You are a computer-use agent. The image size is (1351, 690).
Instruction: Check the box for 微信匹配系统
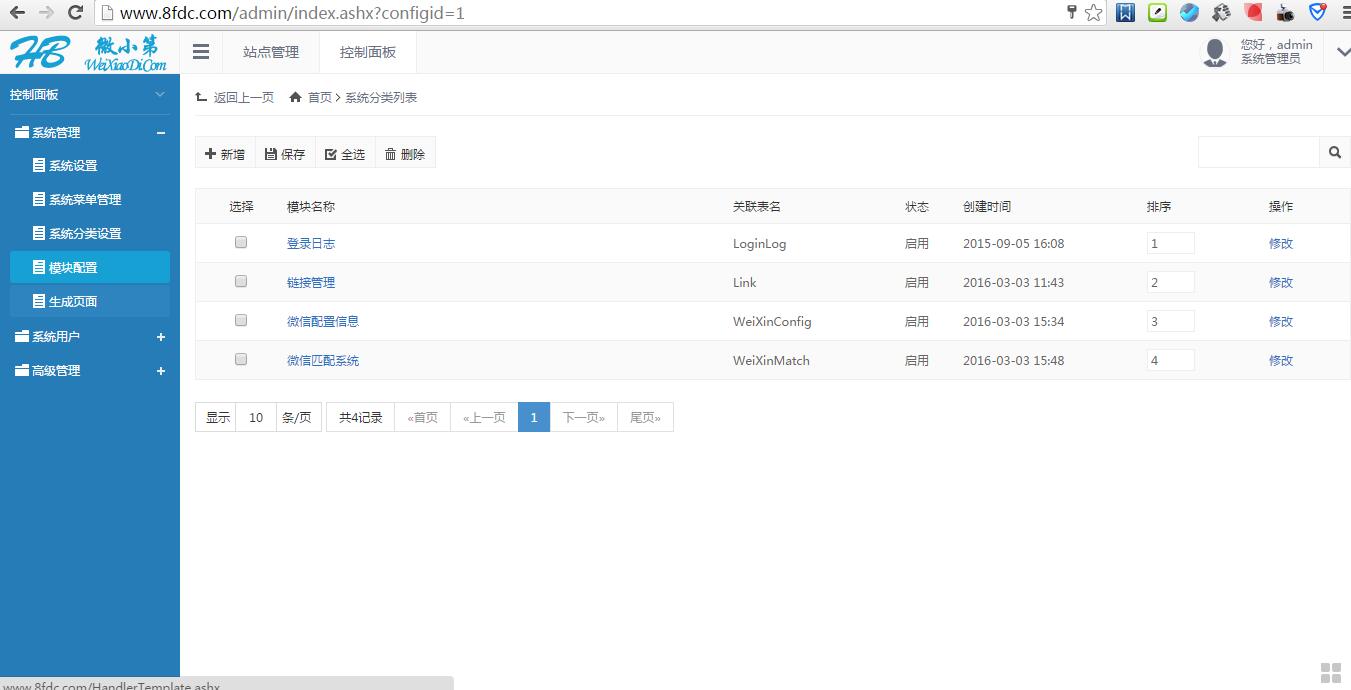click(x=241, y=359)
